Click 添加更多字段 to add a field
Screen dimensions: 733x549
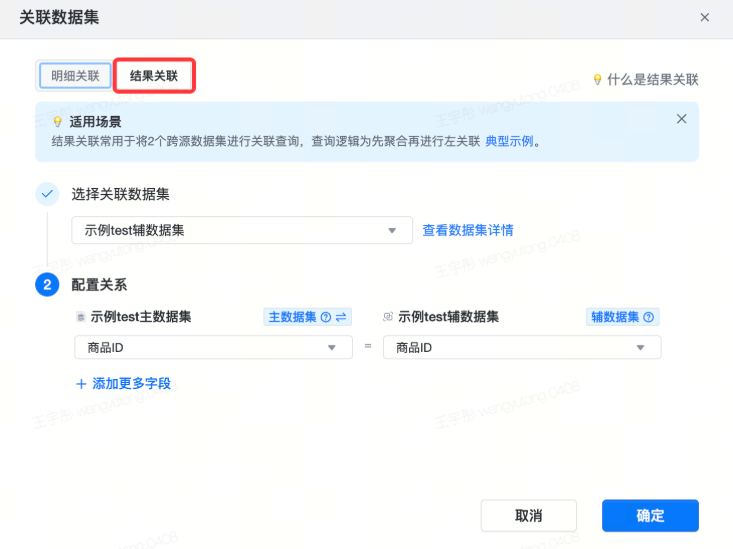point(123,383)
